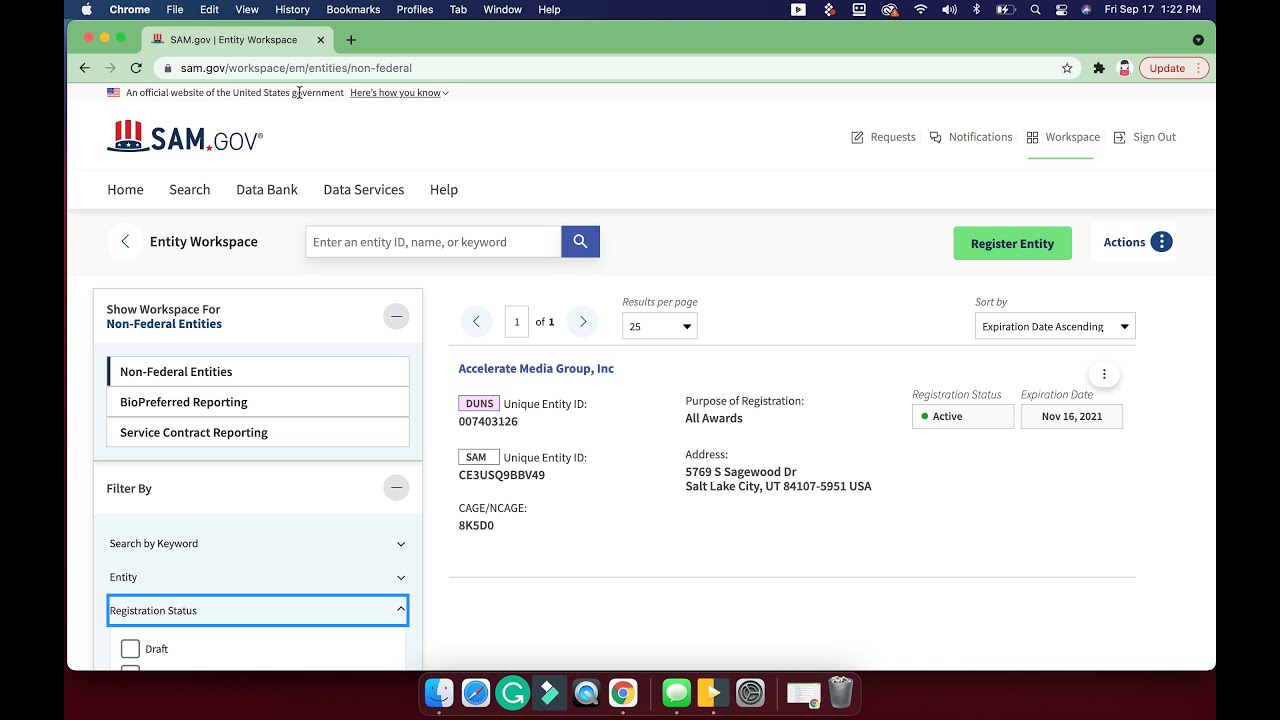Click Google Chrome in the dock
Image resolution: width=1280 pixels, height=720 pixels.
[x=623, y=693]
